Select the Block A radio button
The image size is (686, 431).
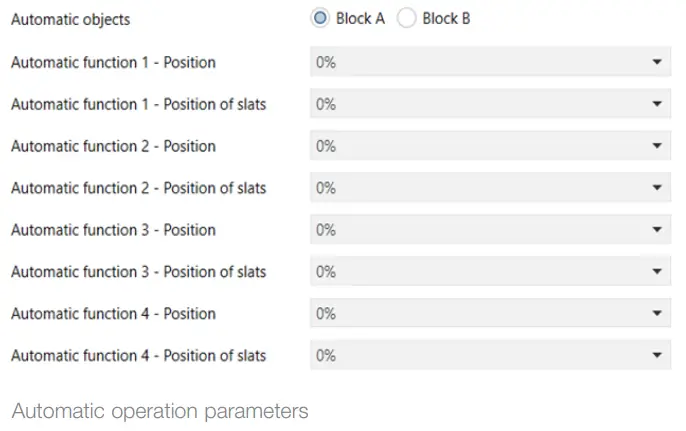320,19
